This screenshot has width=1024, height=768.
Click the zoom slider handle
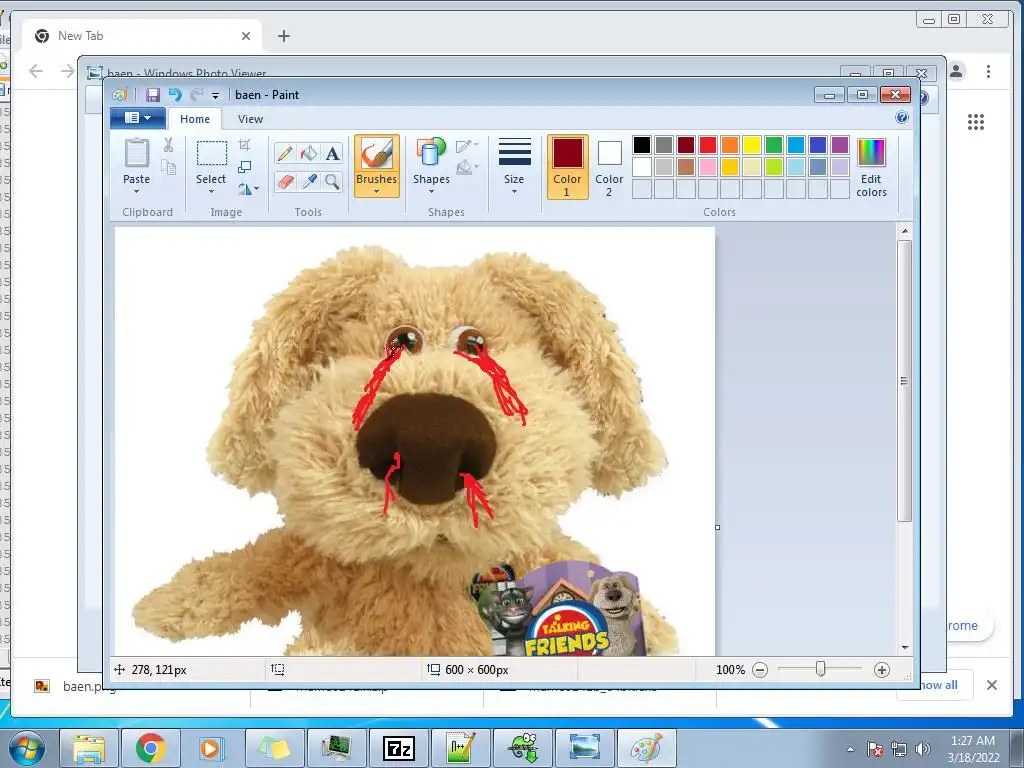coord(820,669)
